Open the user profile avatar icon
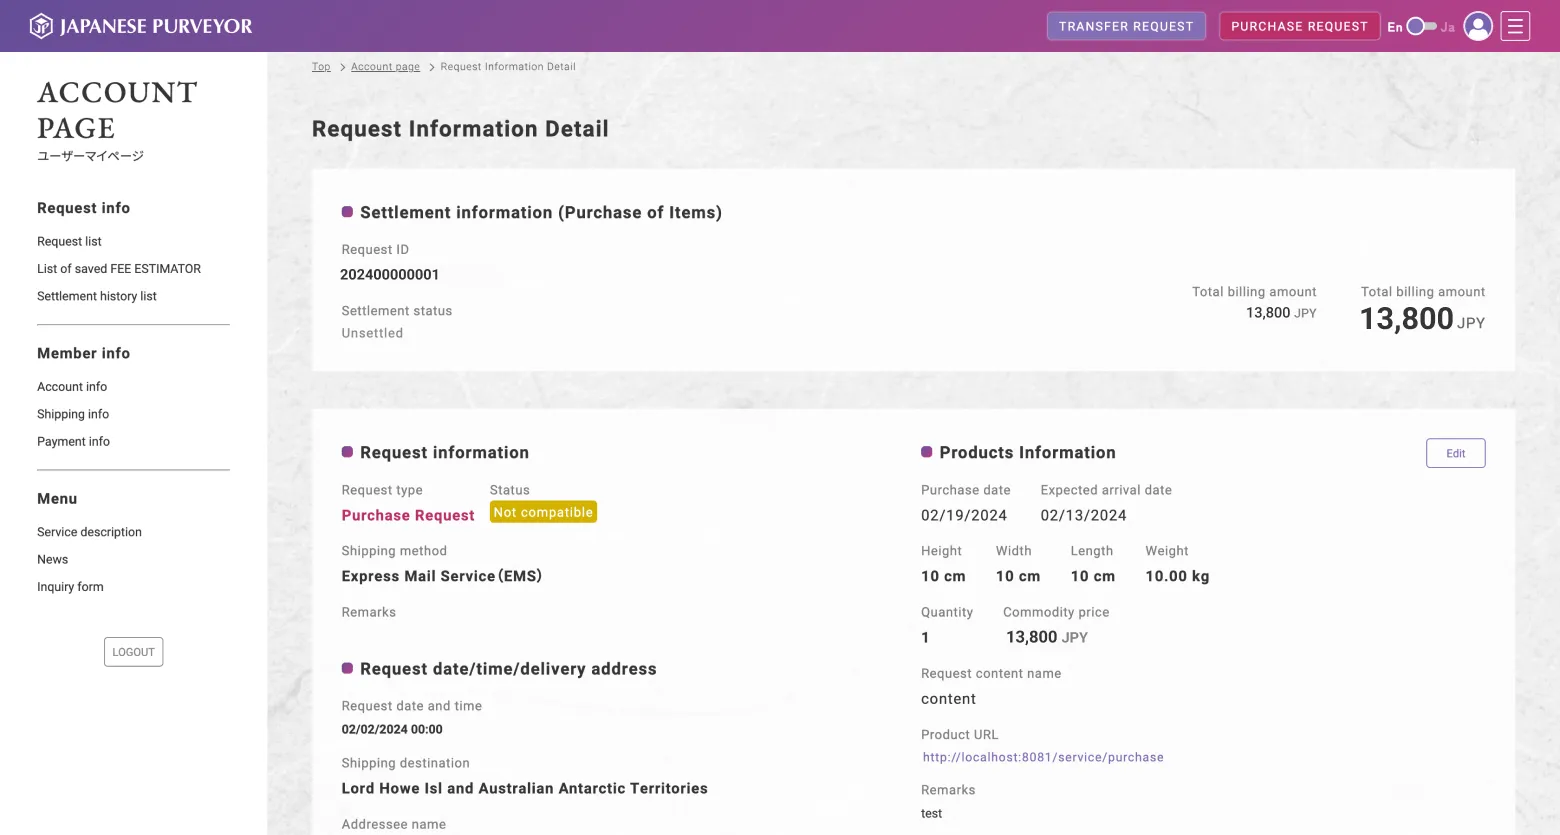The width and height of the screenshot is (1560, 835). pyautogui.click(x=1477, y=26)
